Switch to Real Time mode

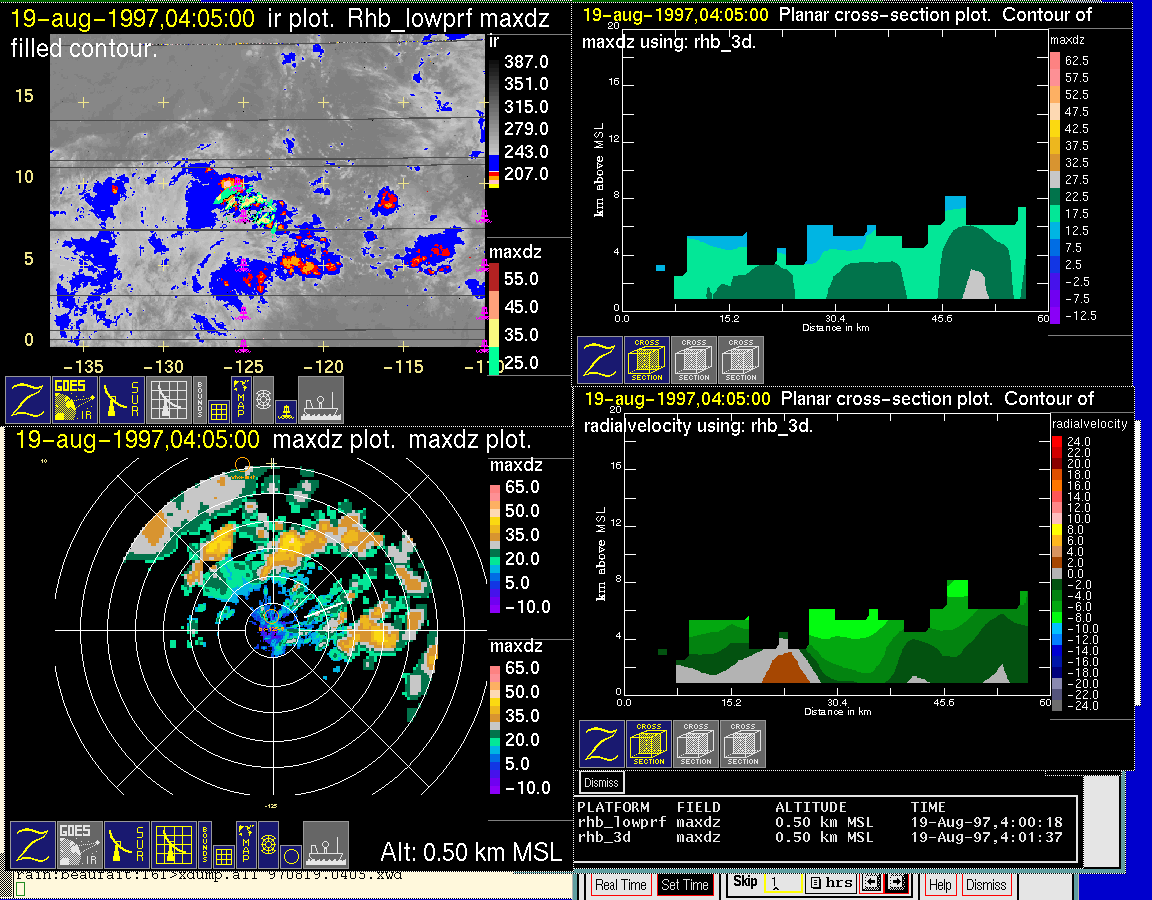click(x=621, y=885)
